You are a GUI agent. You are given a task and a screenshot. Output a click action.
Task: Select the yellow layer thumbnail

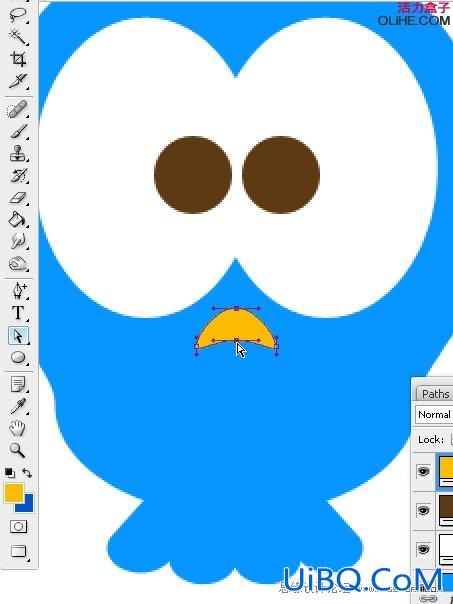pos(446,472)
